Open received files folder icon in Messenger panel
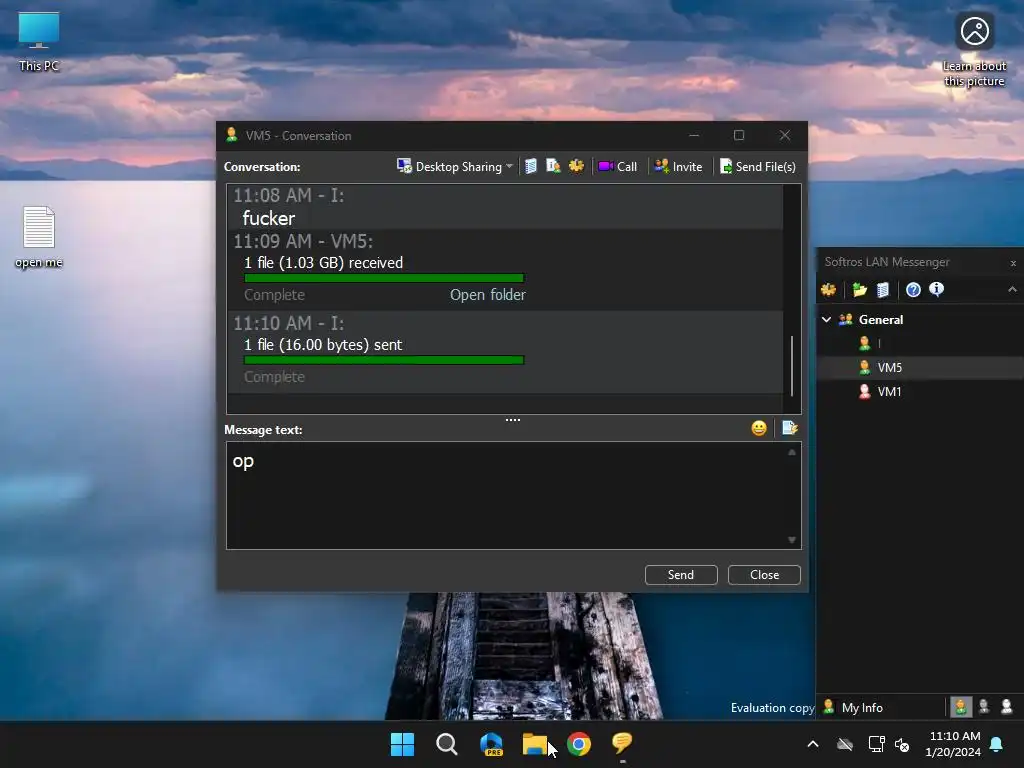1024x768 pixels. coord(859,290)
